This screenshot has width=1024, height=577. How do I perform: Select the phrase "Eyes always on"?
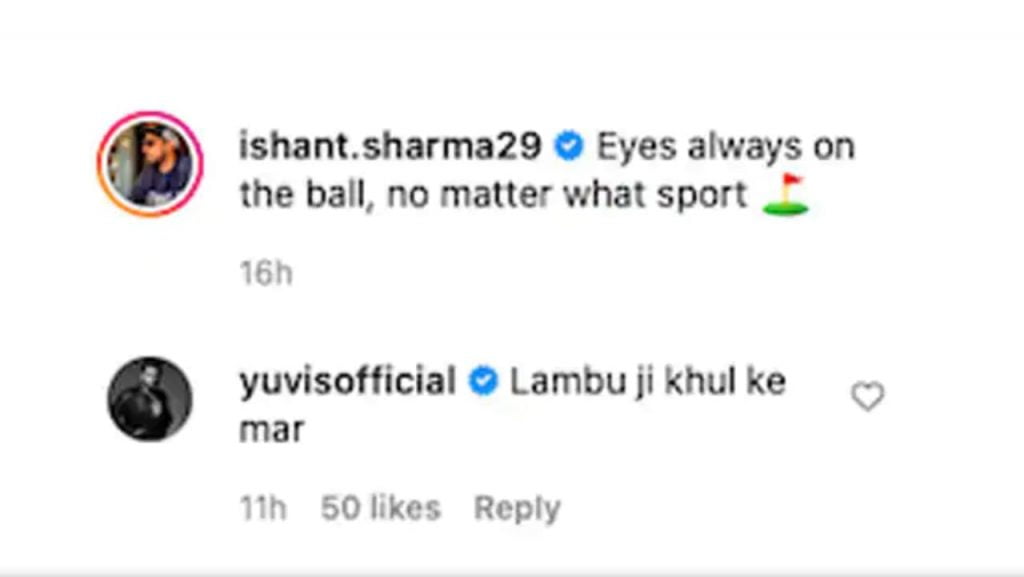pyautogui.click(x=726, y=147)
